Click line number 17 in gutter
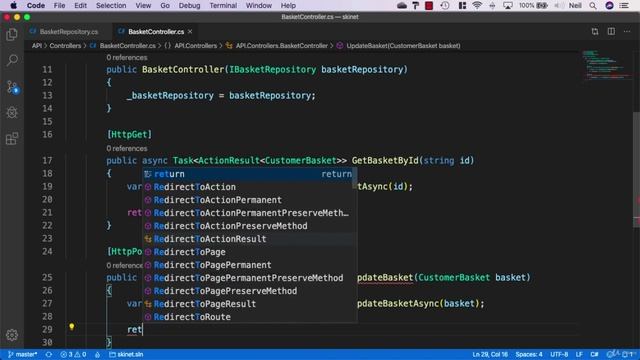 pos(47,160)
